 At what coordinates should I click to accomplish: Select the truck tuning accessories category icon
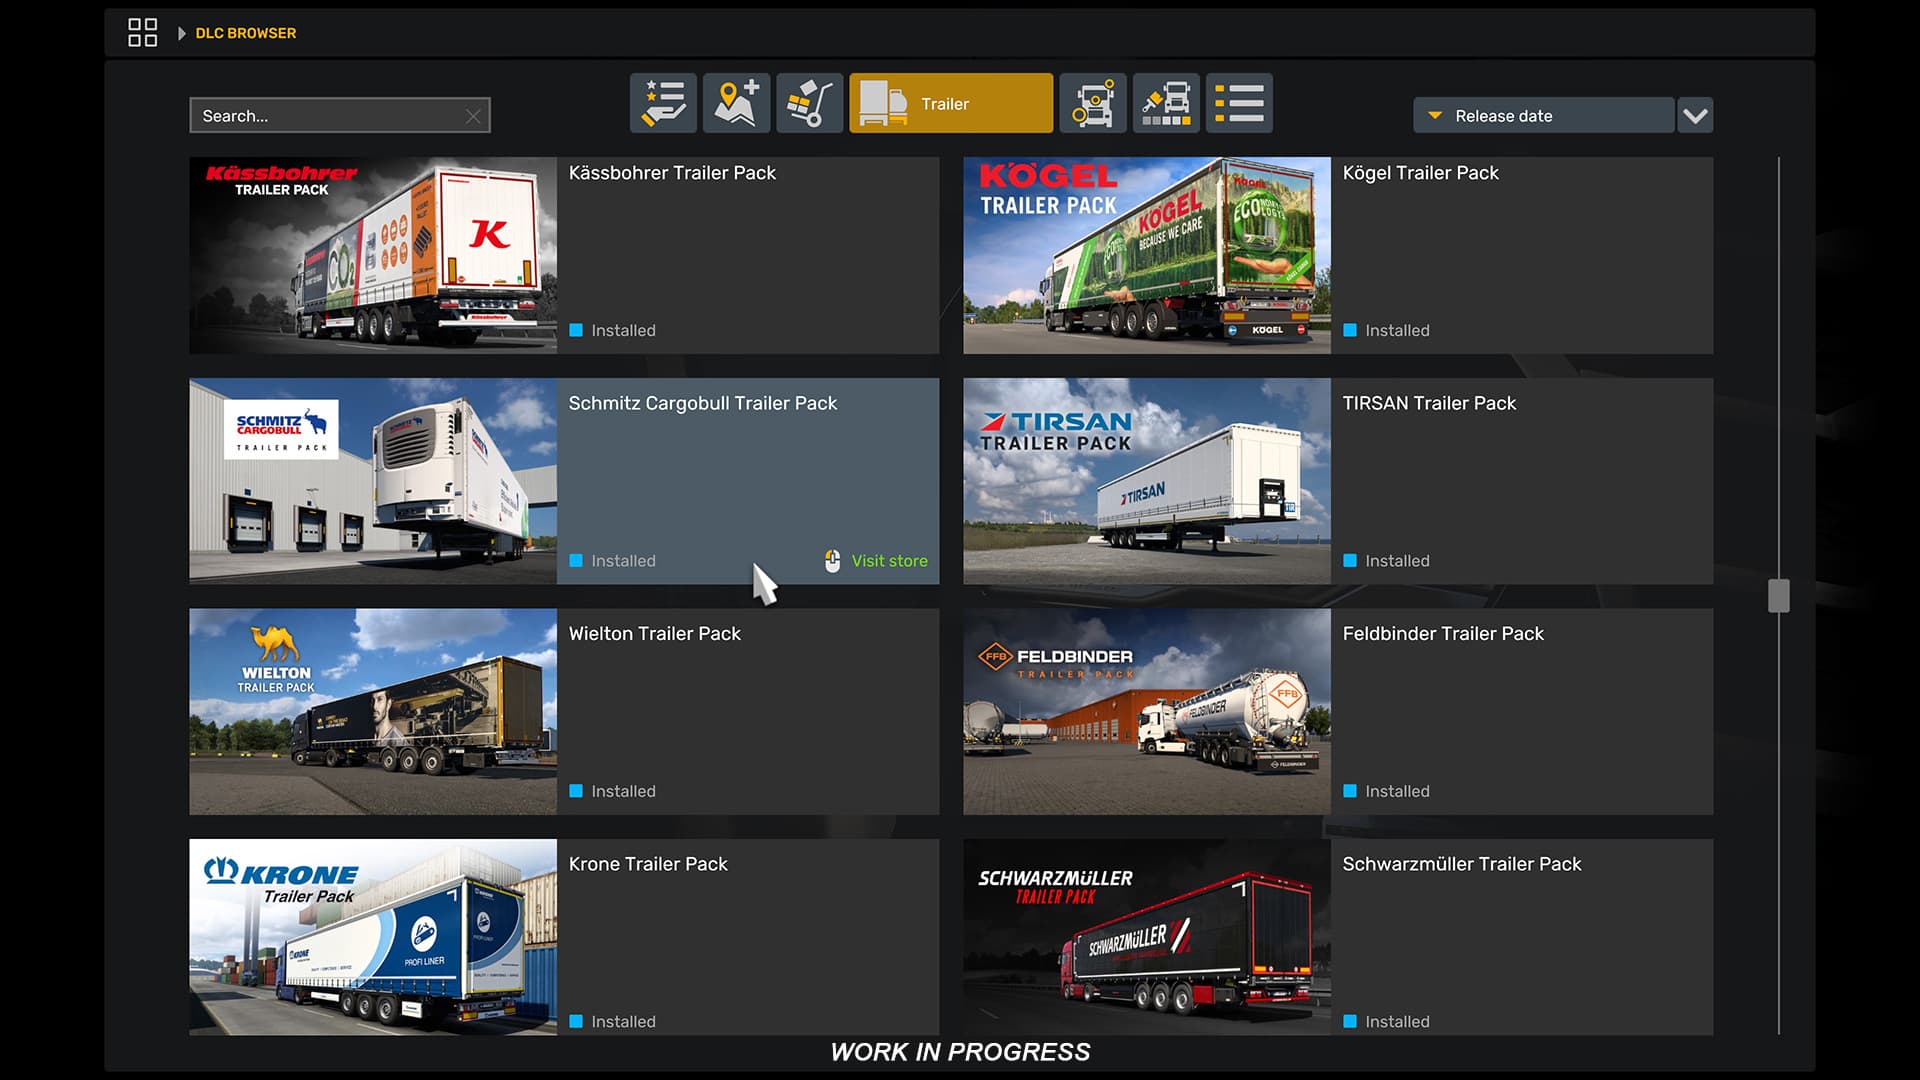point(1093,103)
